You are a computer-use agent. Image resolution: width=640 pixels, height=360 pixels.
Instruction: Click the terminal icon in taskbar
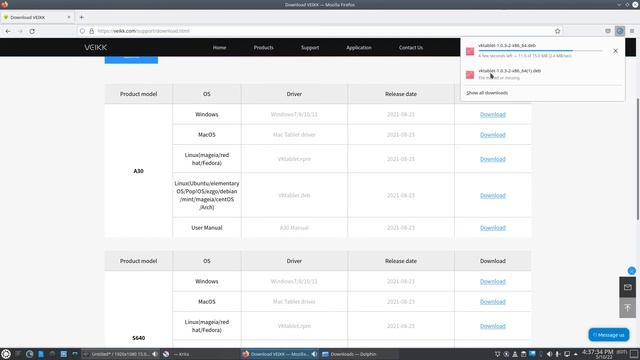click(75, 354)
